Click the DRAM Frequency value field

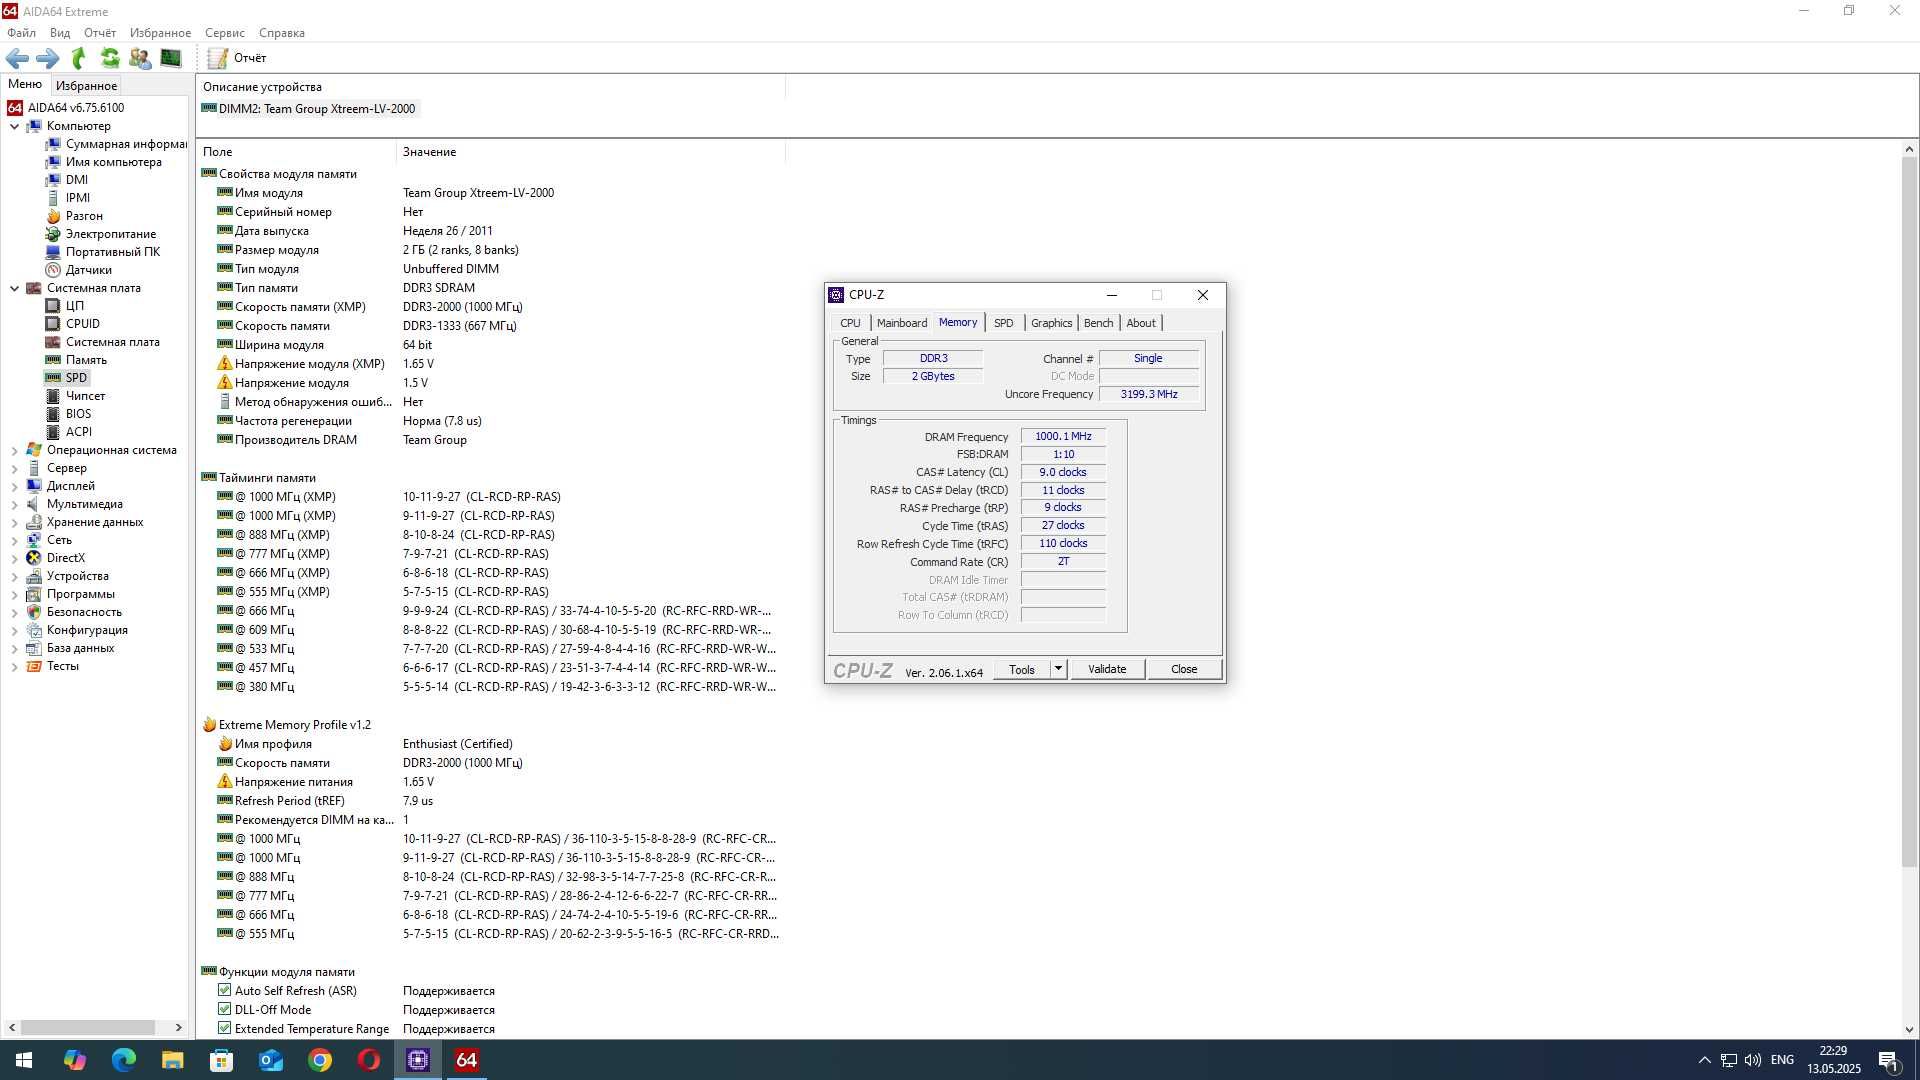tap(1063, 436)
